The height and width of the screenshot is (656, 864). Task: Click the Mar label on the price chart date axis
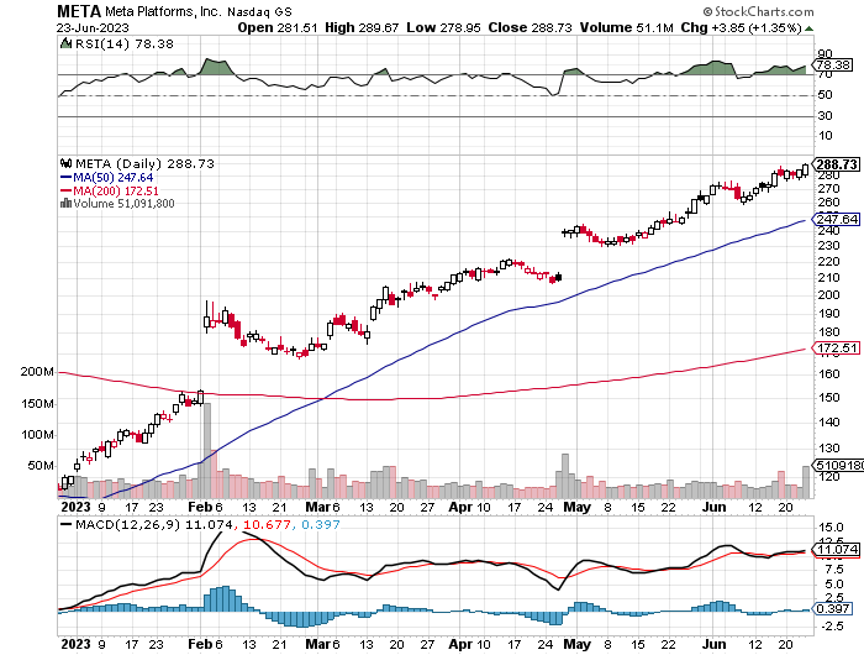pos(318,507)
